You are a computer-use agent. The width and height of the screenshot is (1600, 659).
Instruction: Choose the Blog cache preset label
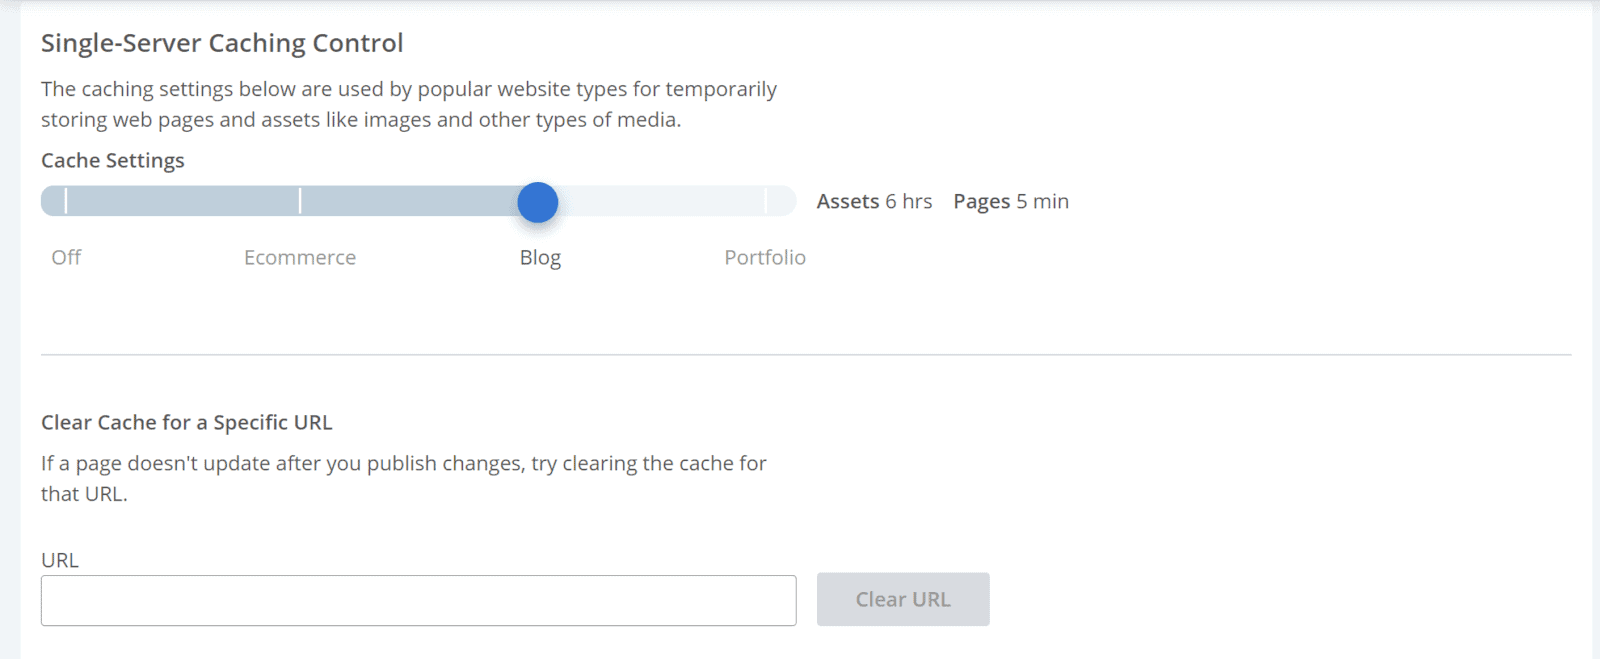(x=540, y=258)
